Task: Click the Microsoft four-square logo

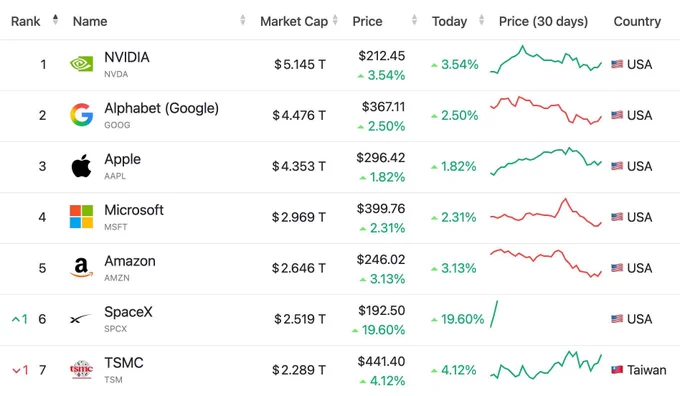Action: [x=82, y=217]
